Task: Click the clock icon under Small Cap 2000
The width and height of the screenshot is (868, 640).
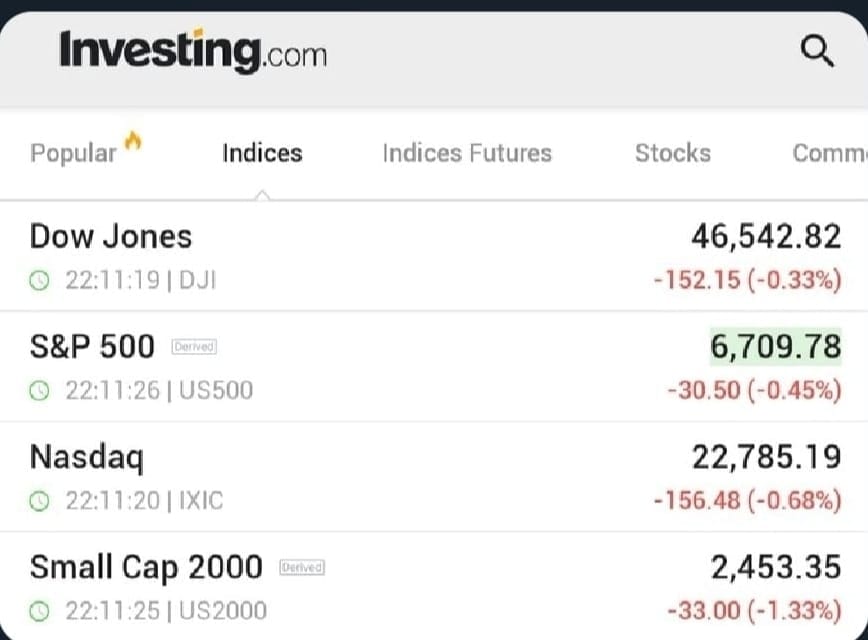Action: point(40,609)
